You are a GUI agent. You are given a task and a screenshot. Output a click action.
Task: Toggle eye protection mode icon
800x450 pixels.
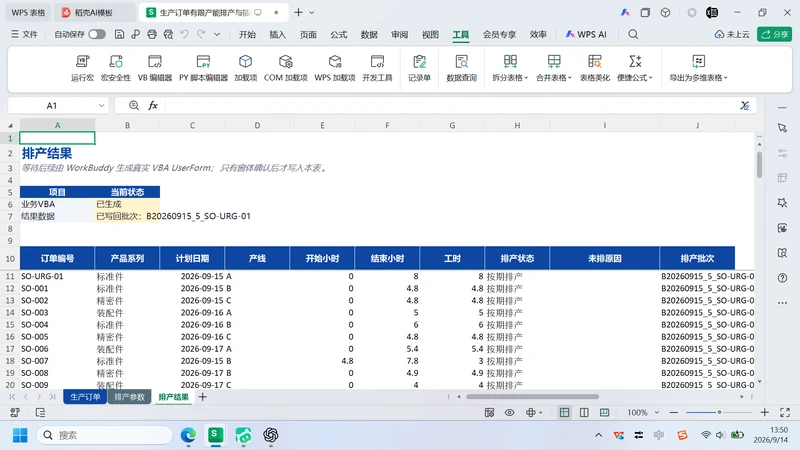(510, 412)
